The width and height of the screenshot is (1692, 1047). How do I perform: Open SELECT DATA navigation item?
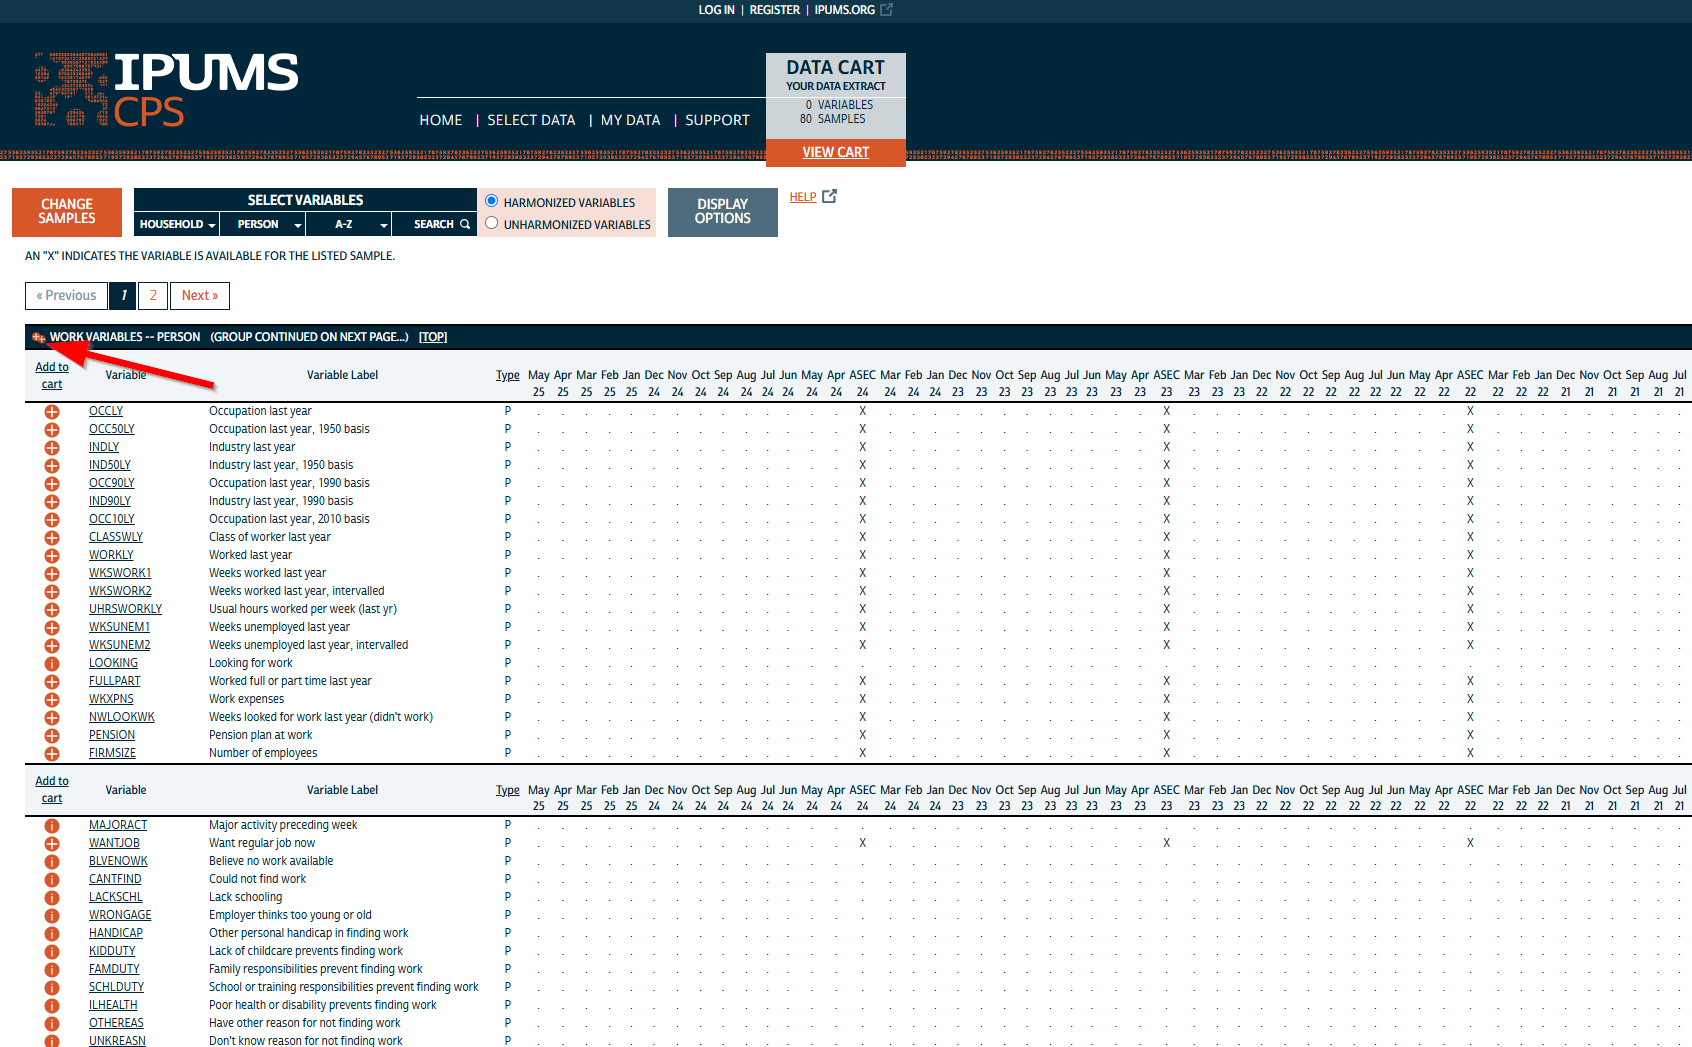tap(531, 120)
